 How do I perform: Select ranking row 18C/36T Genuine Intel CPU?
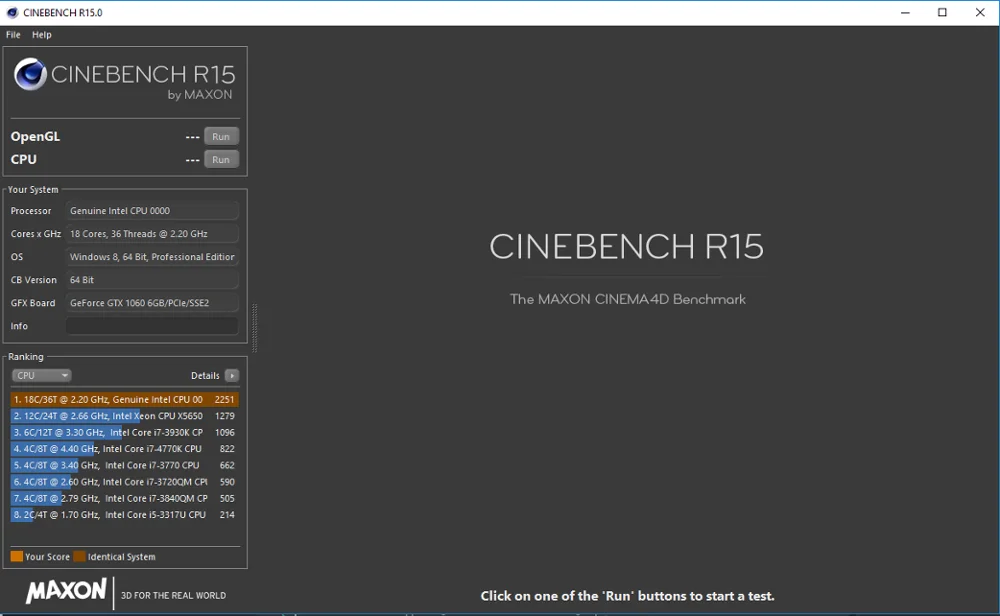click(124, 399)
